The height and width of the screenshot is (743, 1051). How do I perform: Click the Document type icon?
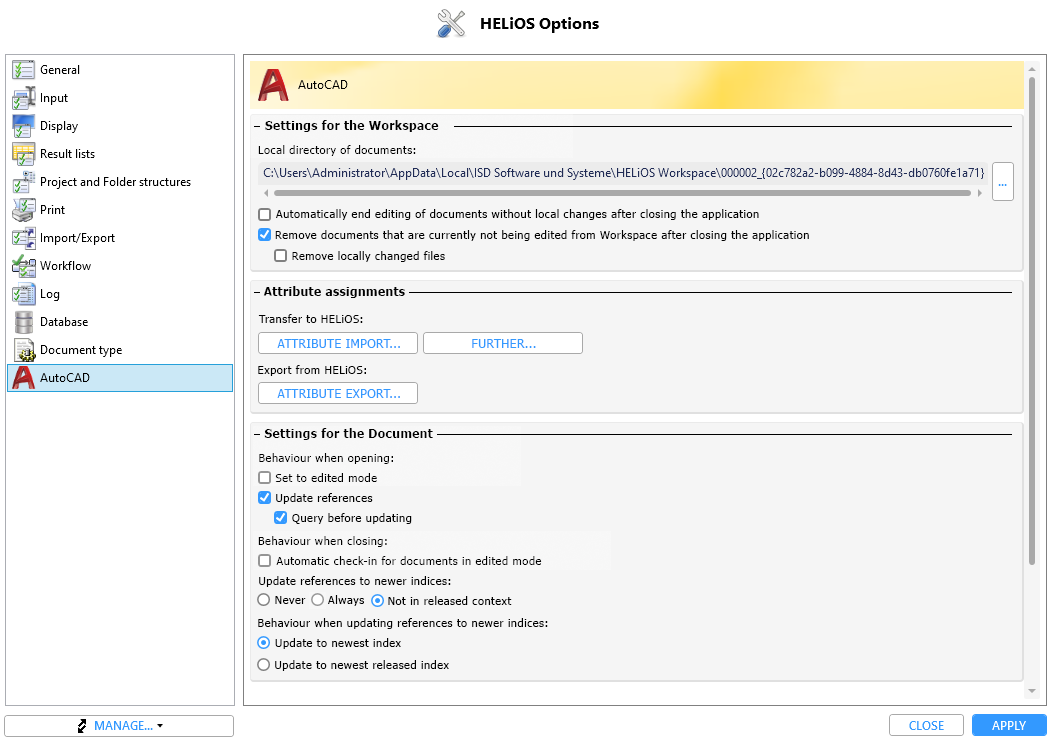pyautogui.click(x=23, y=350)
